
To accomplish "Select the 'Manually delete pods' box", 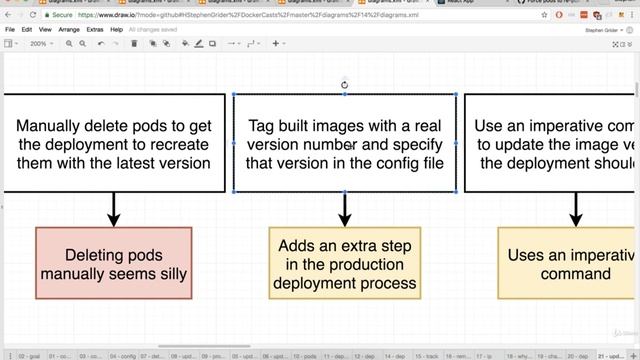I will [114, 143].
